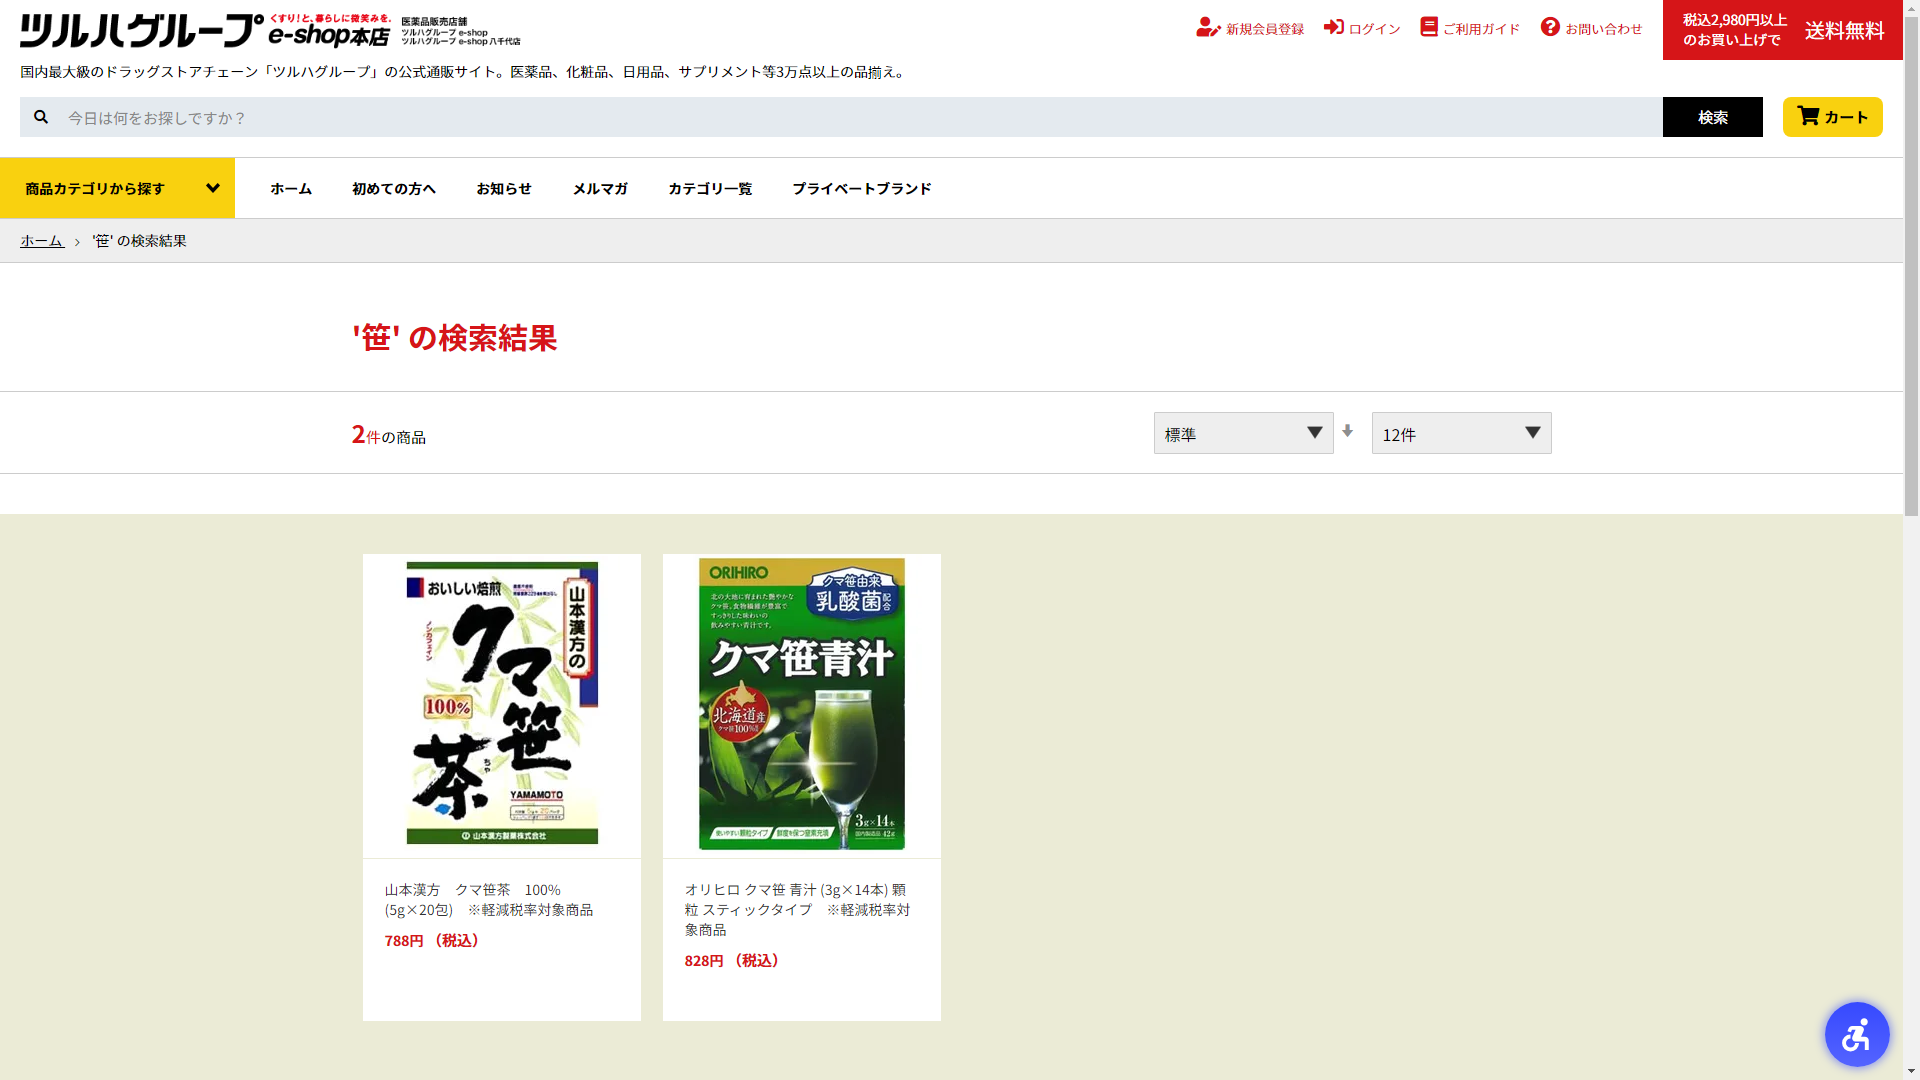Toggle sort direction arrow icon
This screenshot has height=1080, width=1920.
pos(1347,431)
